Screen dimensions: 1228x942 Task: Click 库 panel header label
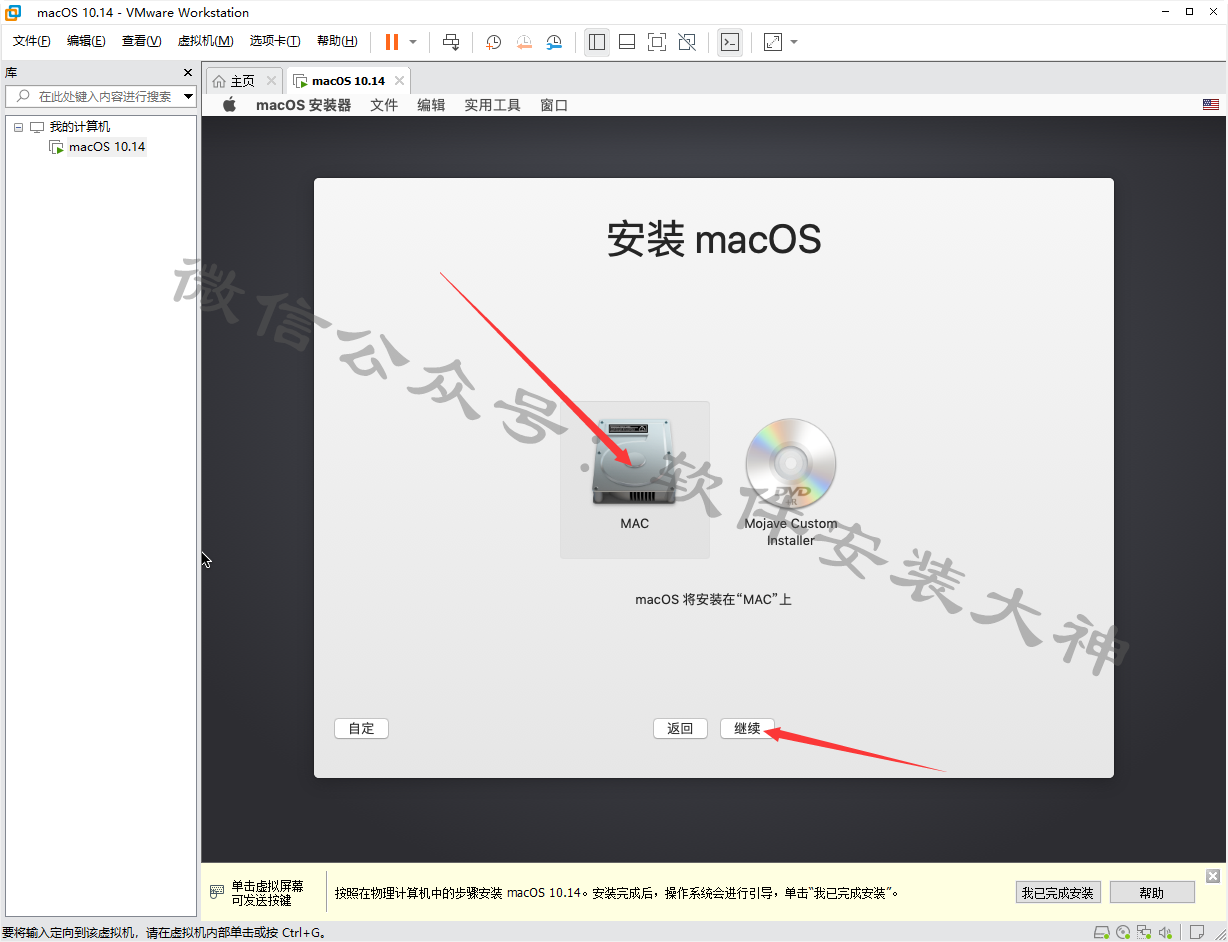point(11,73)
